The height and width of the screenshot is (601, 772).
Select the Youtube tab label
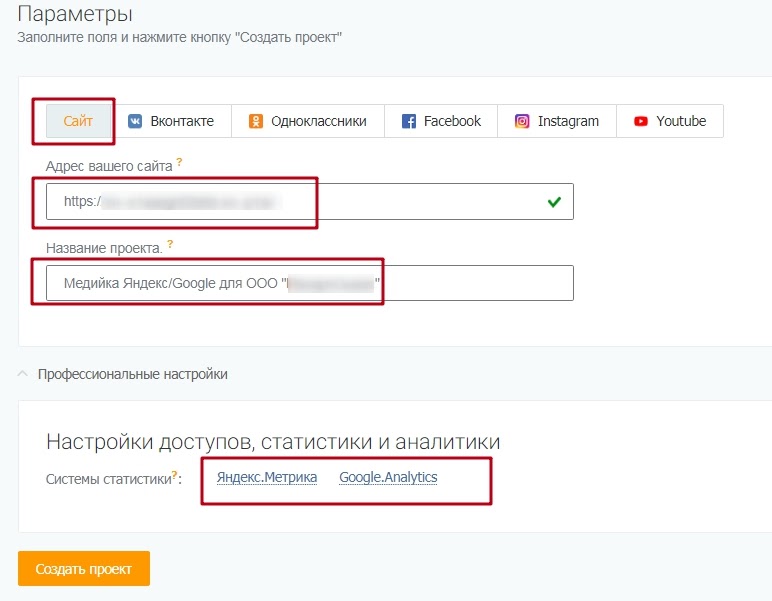coord(681,121)
